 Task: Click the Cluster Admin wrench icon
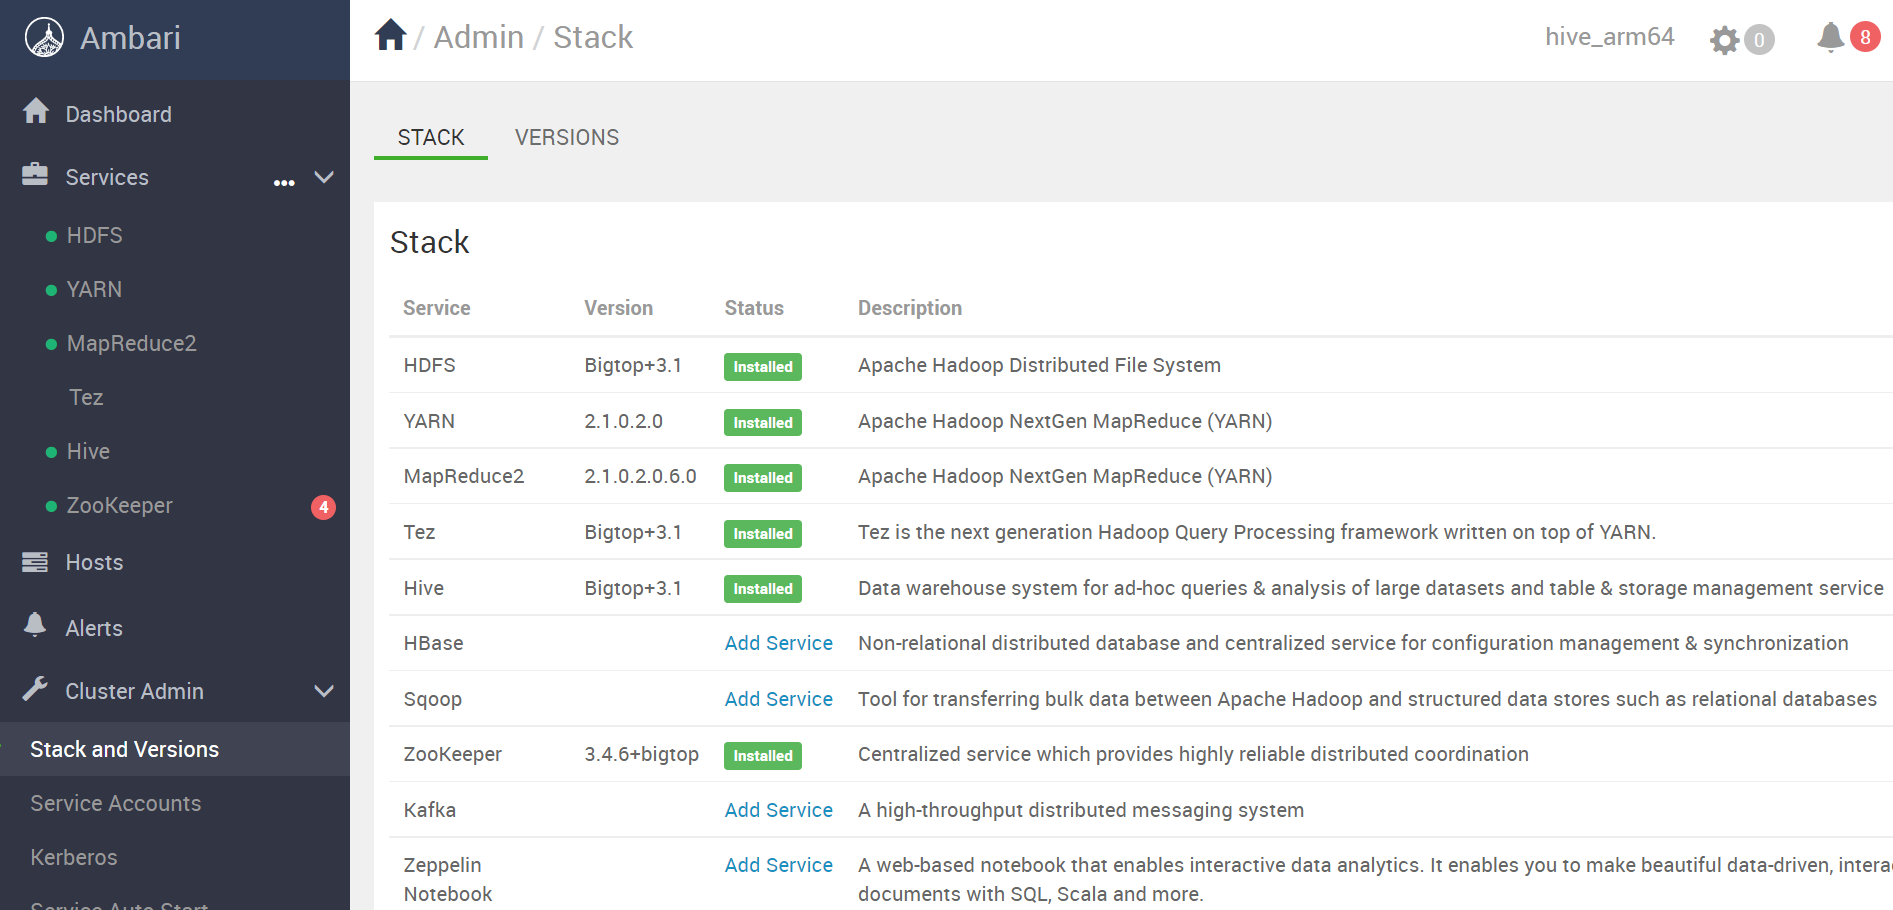(x=35, y=688)
